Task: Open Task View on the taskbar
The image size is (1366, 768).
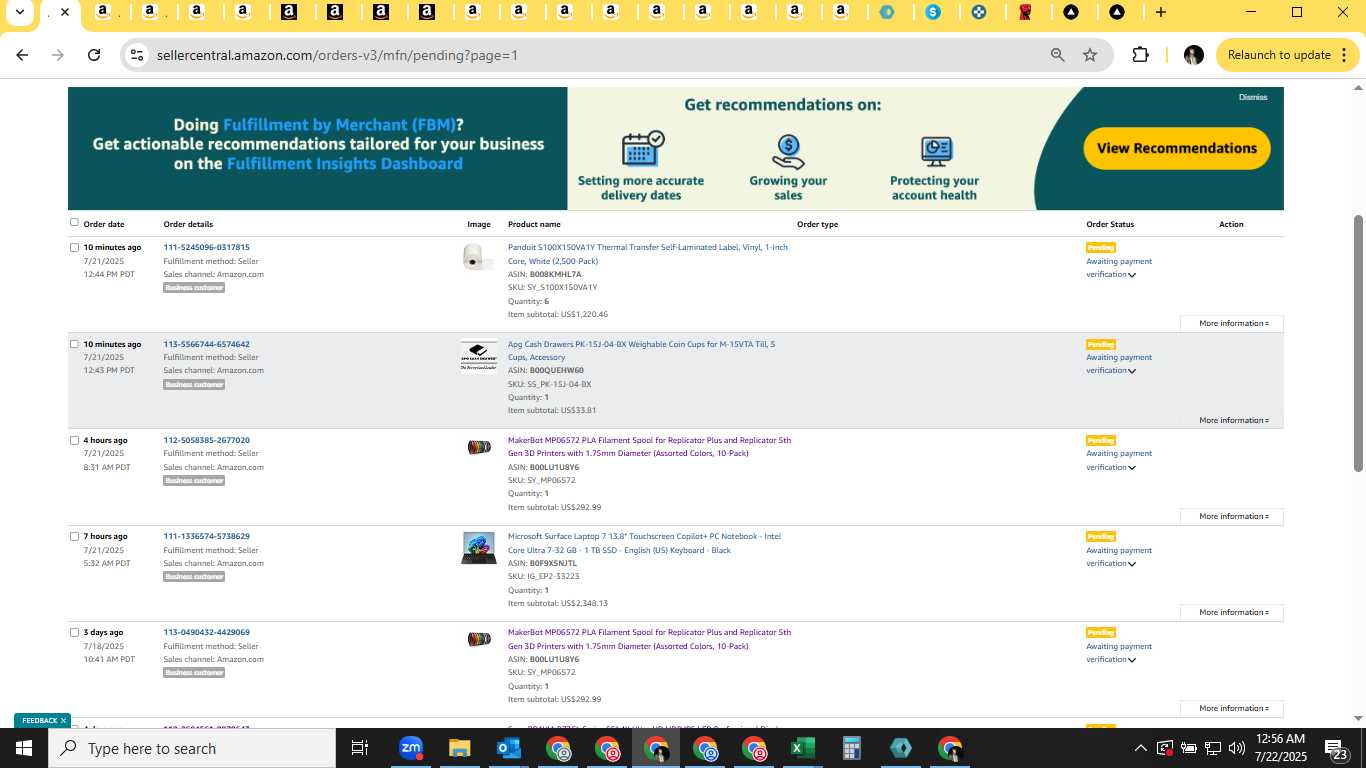Action: click(360, 748)
